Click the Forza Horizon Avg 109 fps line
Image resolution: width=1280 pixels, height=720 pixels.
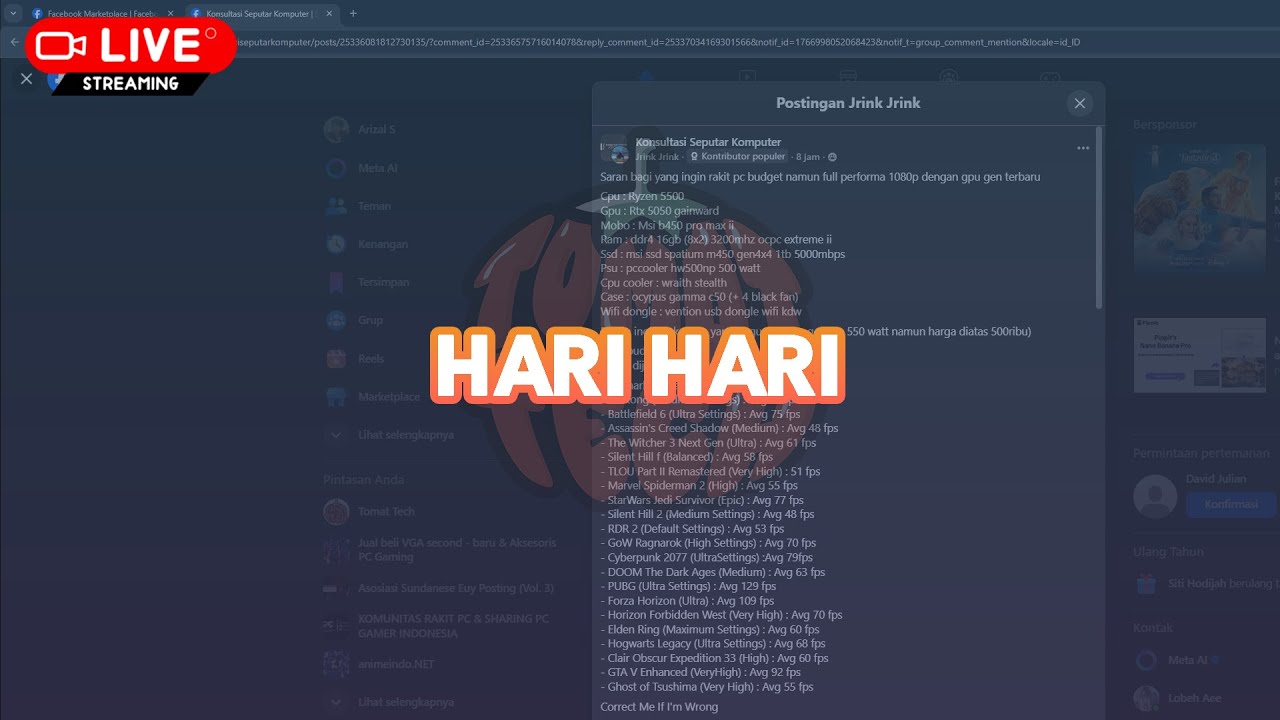(x=688, y=601)
